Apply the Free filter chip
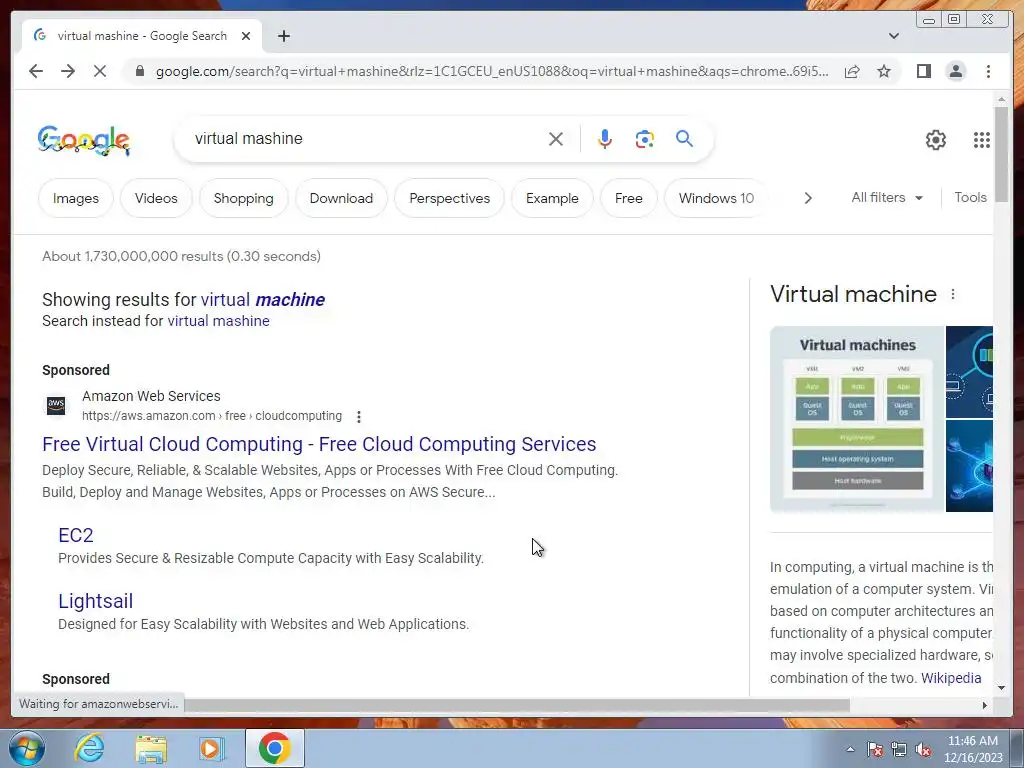1024x768 pixels. [628, 198]
